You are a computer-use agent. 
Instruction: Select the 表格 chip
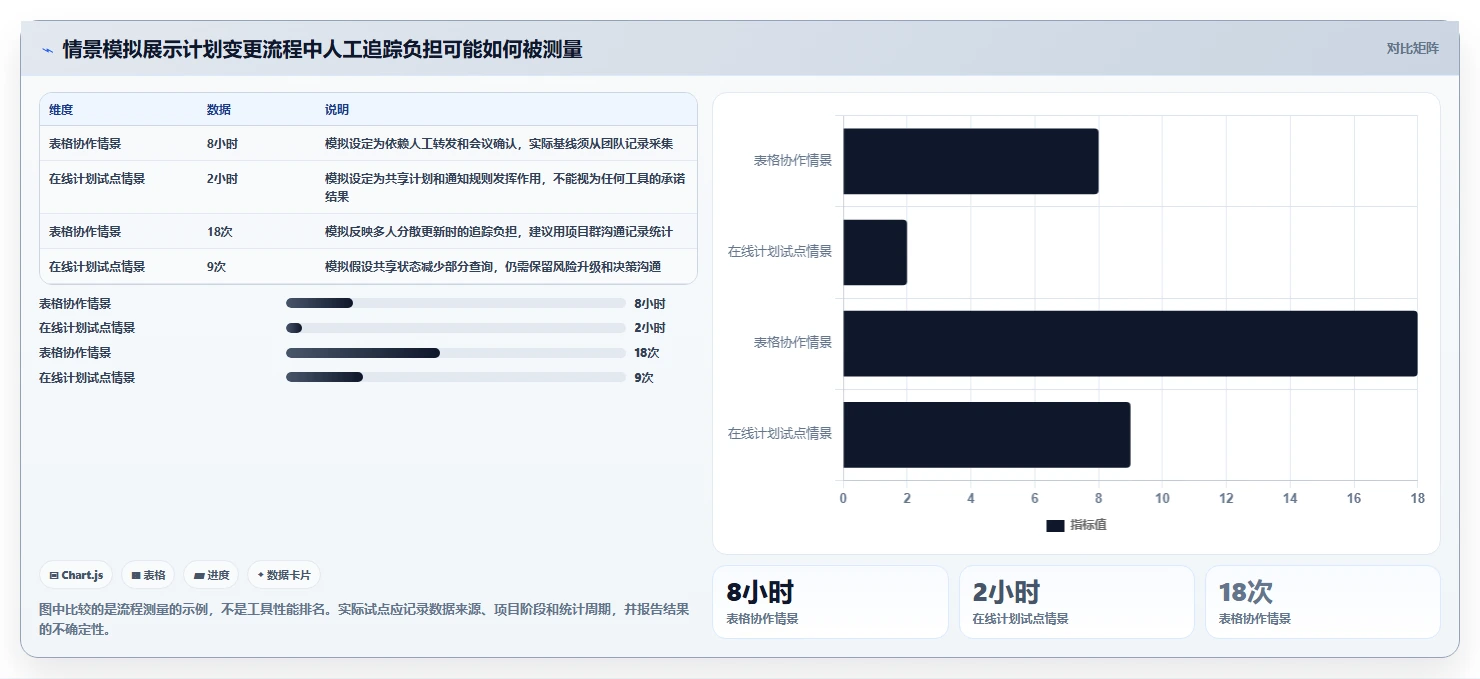[x=148, y=575]
